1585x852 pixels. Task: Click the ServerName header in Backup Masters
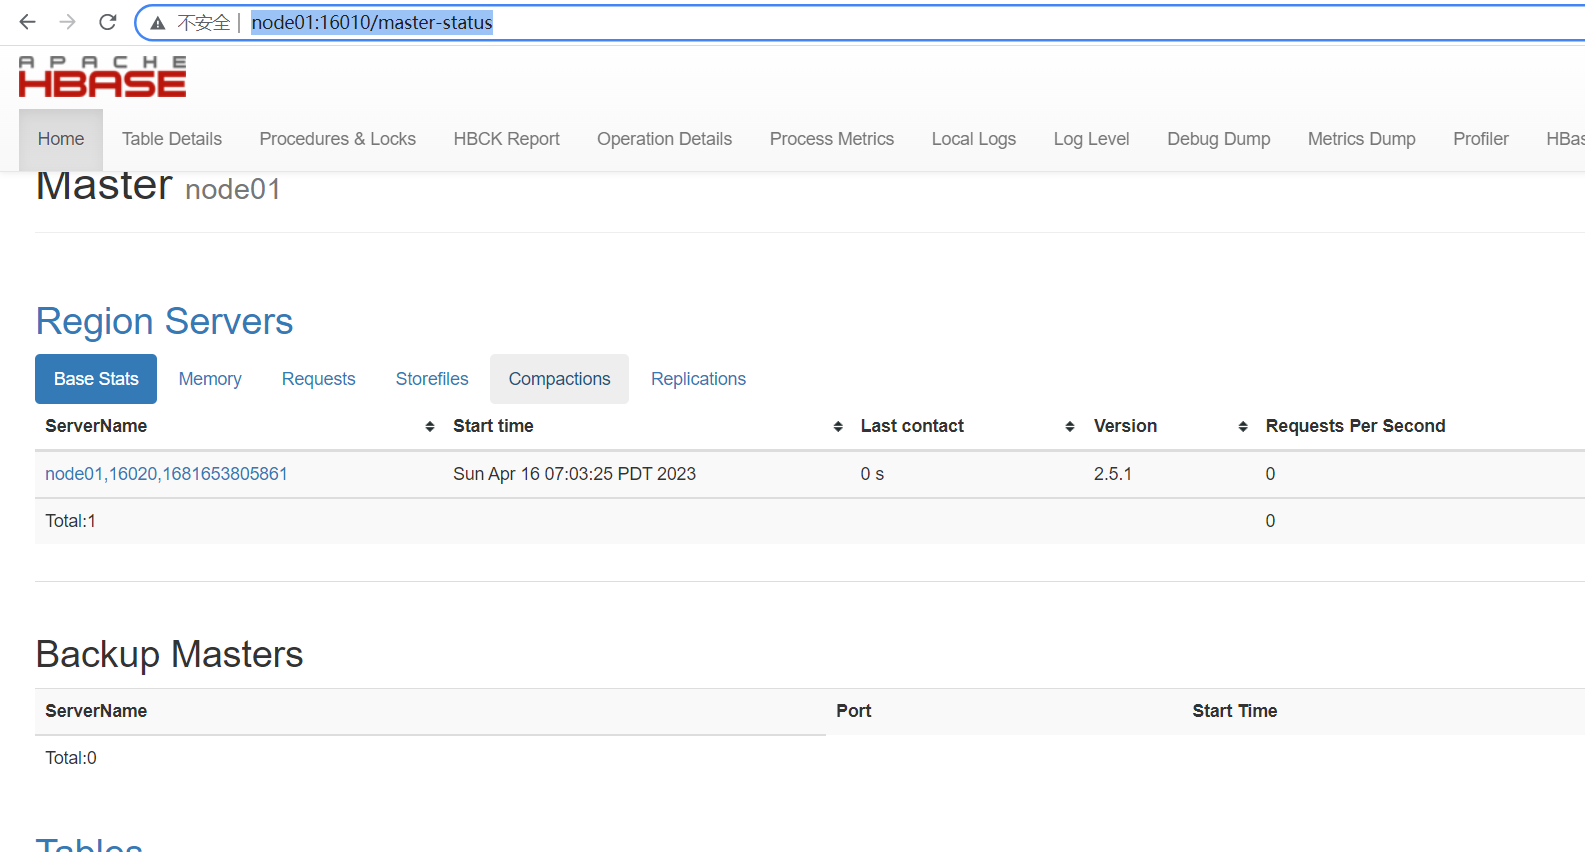[x=96, y=711]
